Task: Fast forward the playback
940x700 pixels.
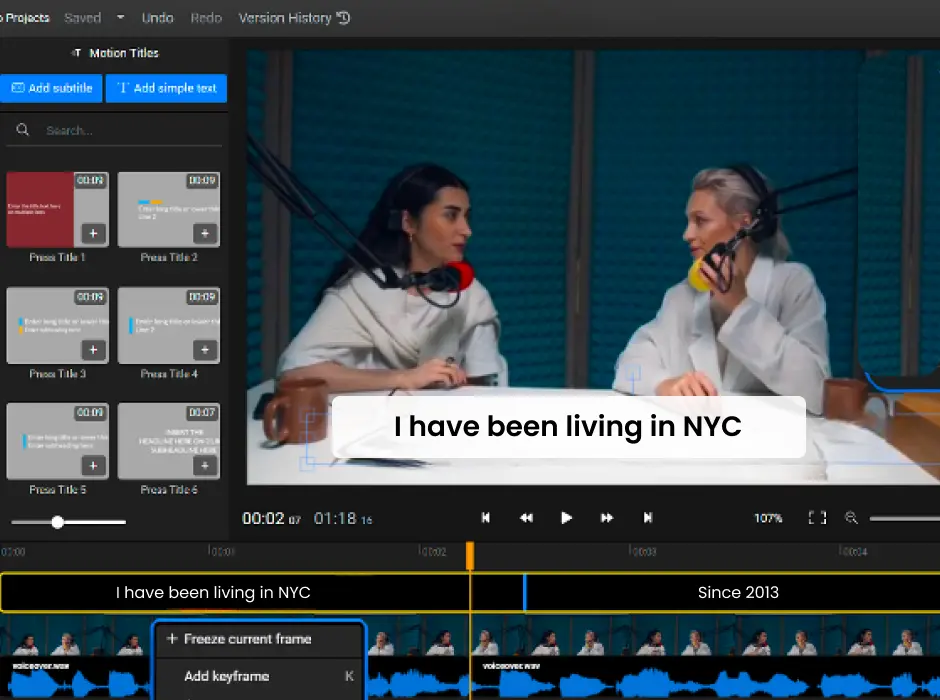Action: 607,518
